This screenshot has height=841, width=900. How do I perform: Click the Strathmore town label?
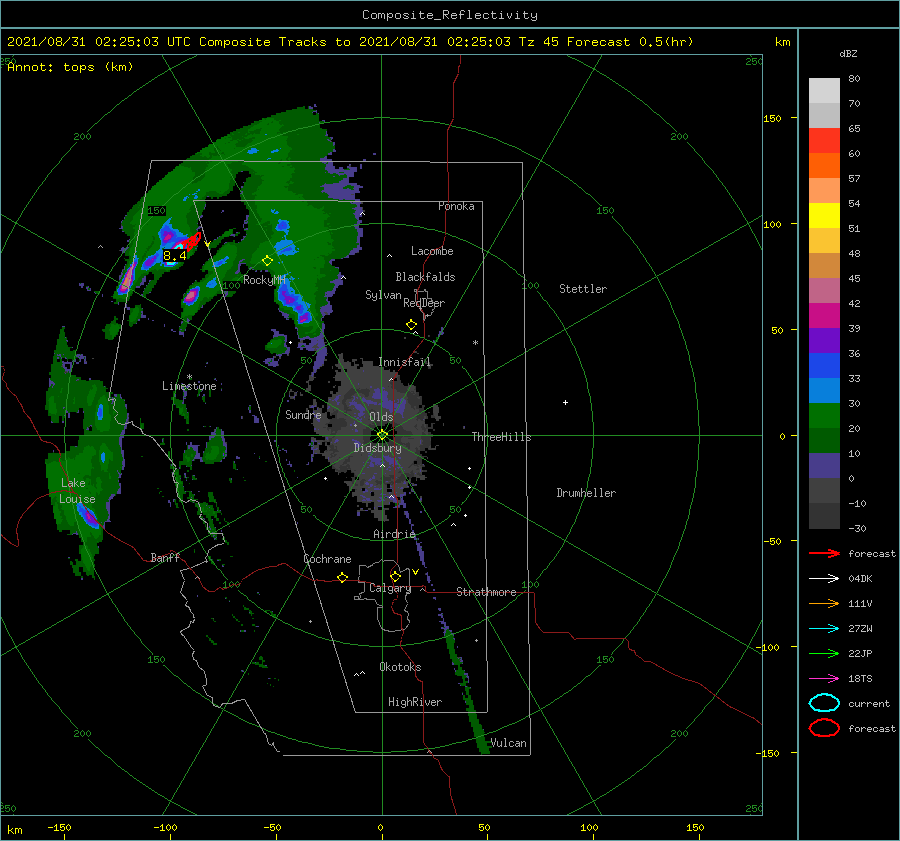[x=486, y=592]
